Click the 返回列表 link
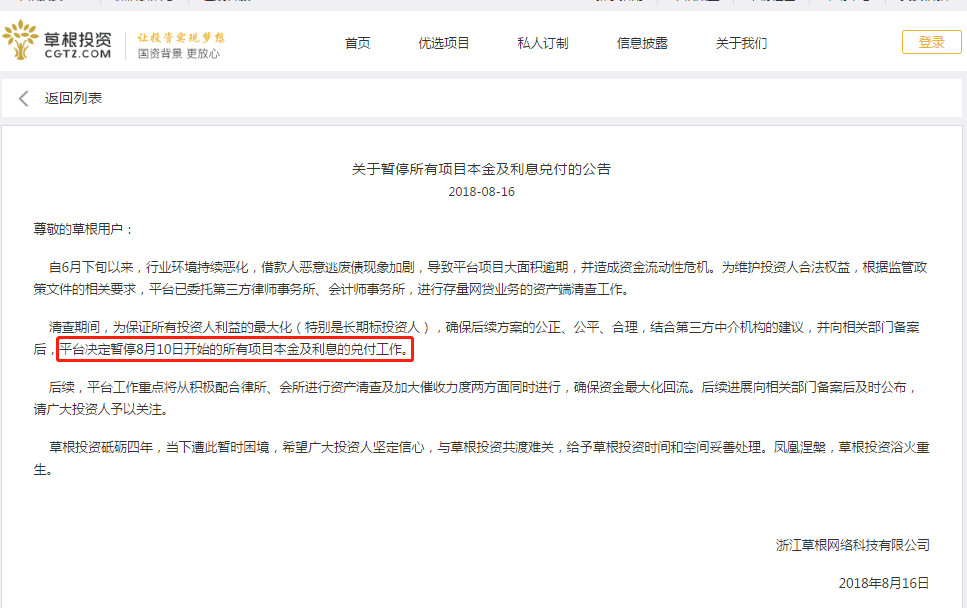This screenshot has height=608, width=967. coord(73,98)
